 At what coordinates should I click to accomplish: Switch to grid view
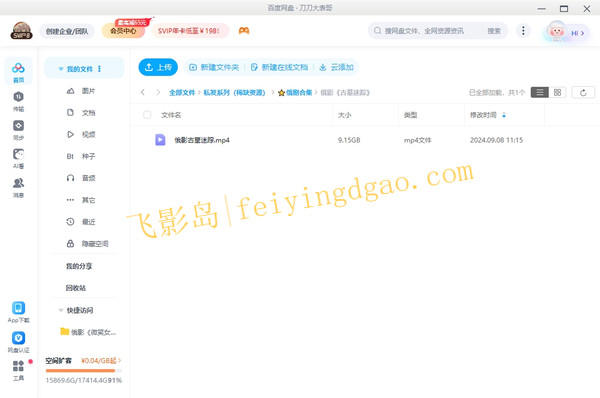(x=557, y=92)
